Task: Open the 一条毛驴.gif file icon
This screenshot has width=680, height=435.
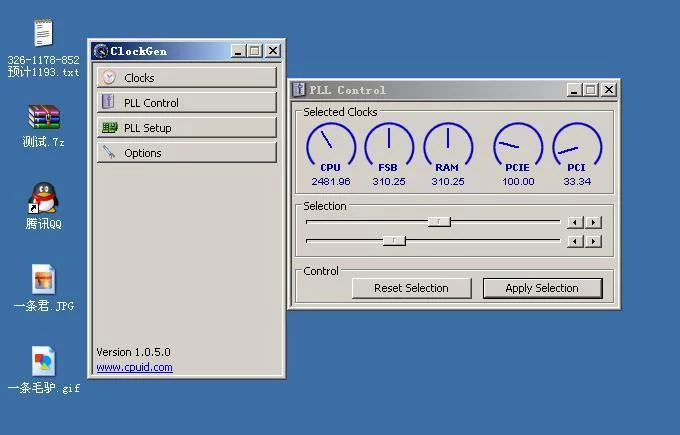Action: 43,361
